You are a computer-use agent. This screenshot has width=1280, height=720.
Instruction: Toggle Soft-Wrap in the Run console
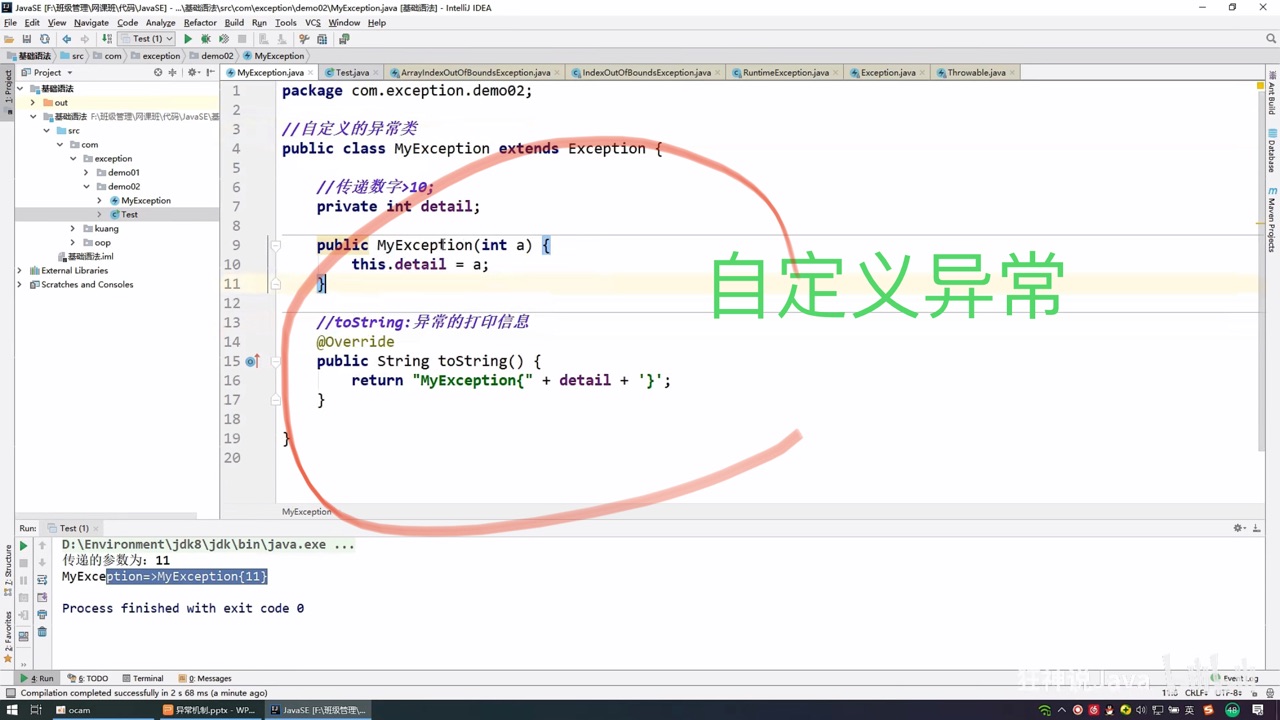click(x=42, y=580)
